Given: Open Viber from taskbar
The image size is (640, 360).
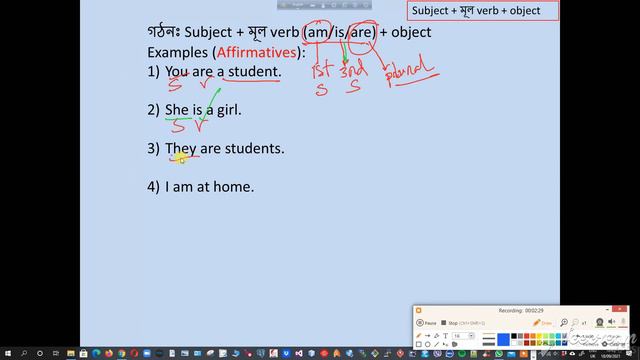Looking at the screenshot, I should [437, 353].
